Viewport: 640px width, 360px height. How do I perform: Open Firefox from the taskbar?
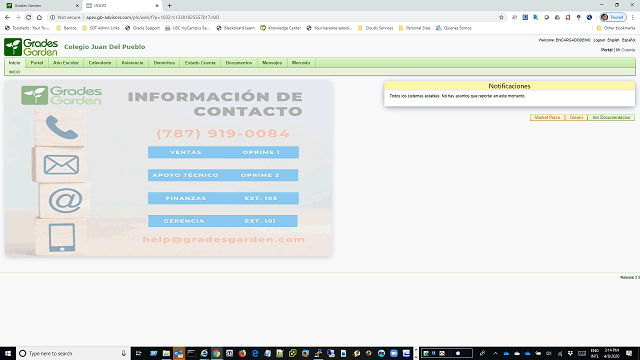click(x=242, y=353)
